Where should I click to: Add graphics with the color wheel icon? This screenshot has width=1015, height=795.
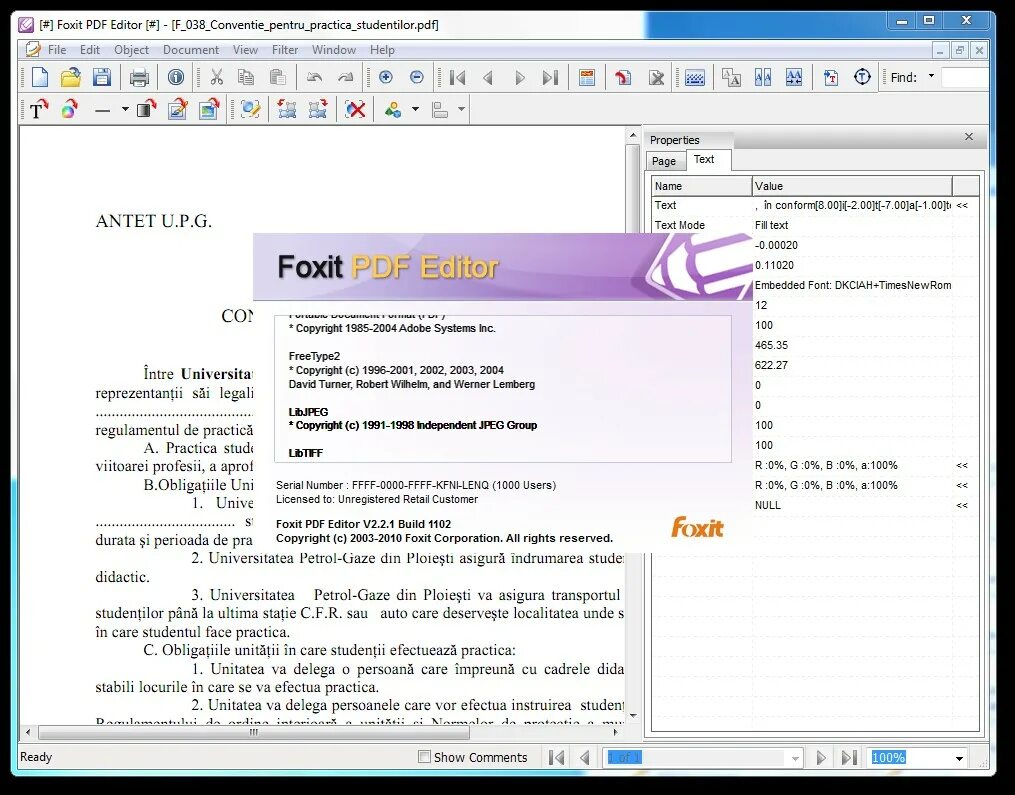click(70, 109)
